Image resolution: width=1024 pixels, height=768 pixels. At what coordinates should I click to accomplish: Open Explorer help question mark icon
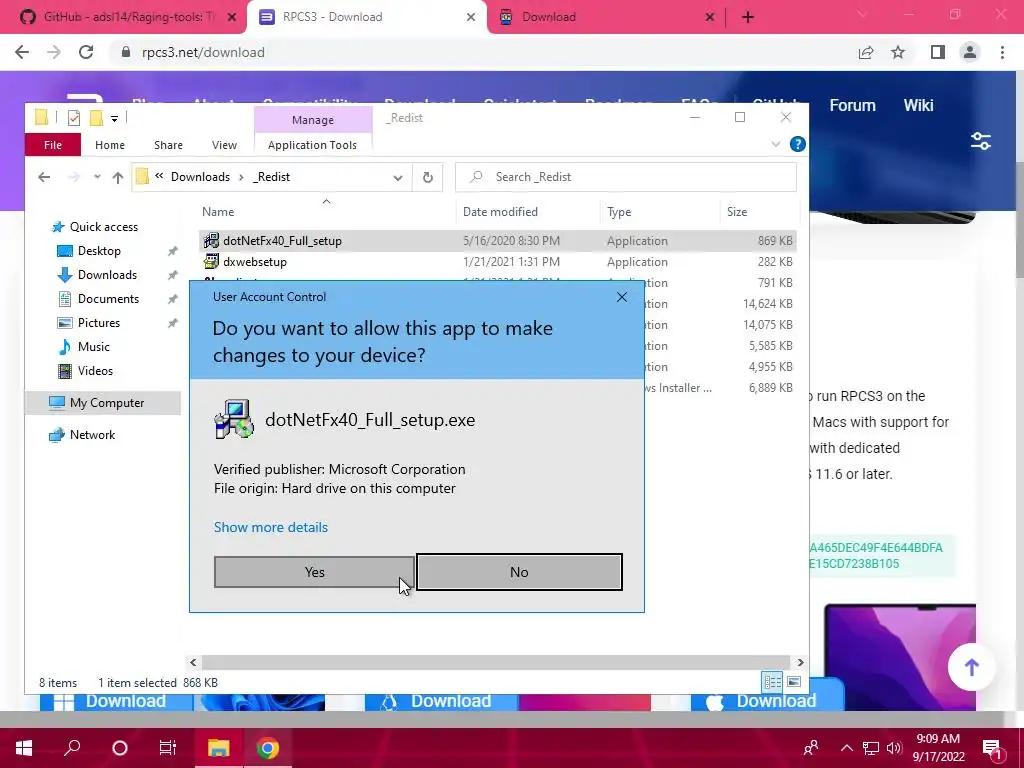[x=797, y=144]
